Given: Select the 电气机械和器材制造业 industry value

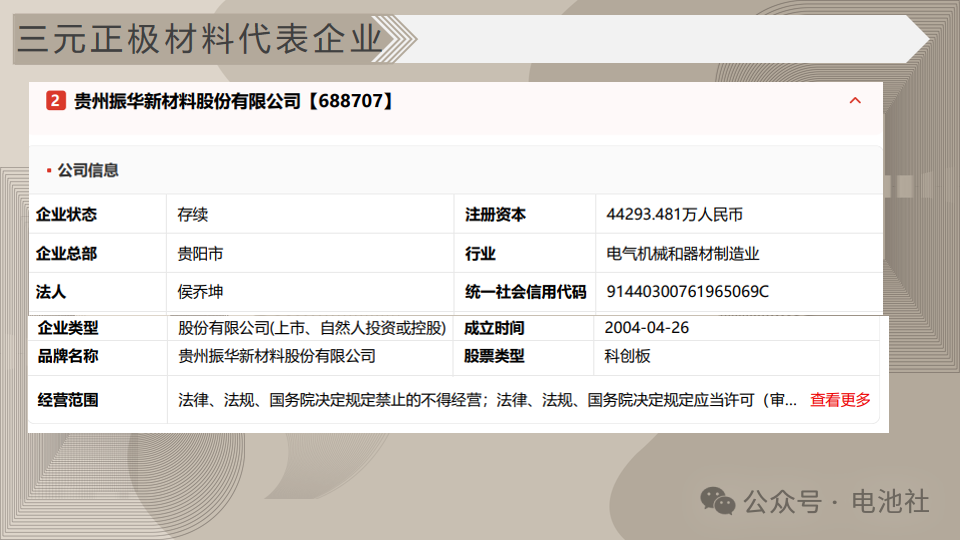Looking at the screenshot, I should [x=683, y=253].
